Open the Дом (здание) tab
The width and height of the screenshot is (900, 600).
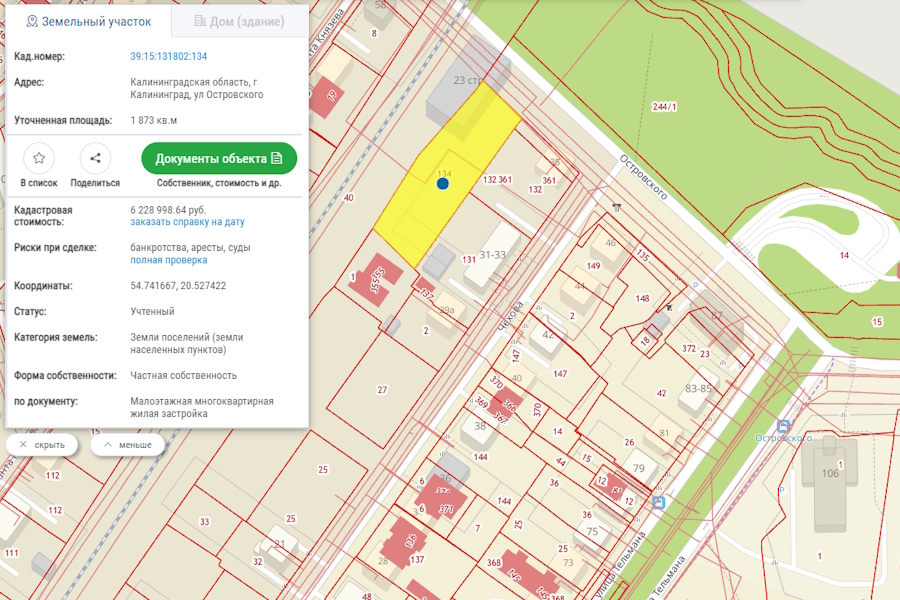coord(238,21)
